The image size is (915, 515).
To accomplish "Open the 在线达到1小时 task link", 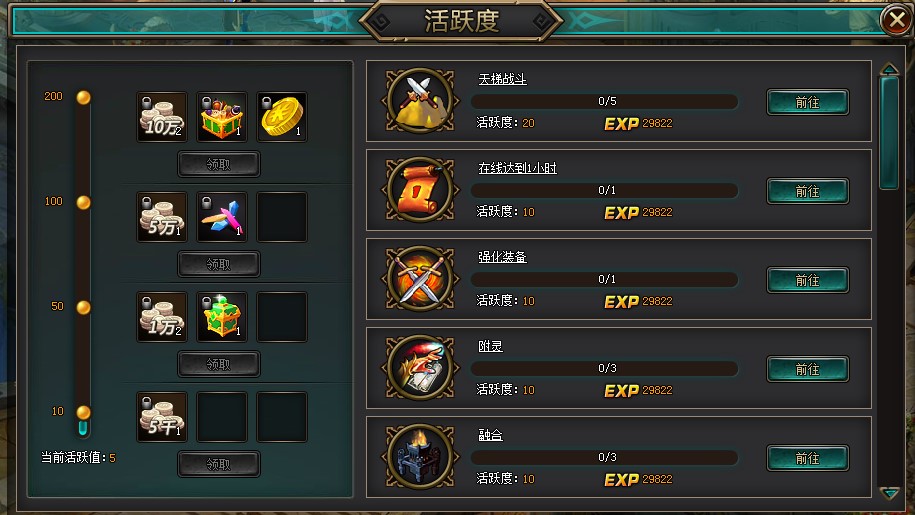I will click(x=518, y=168).
